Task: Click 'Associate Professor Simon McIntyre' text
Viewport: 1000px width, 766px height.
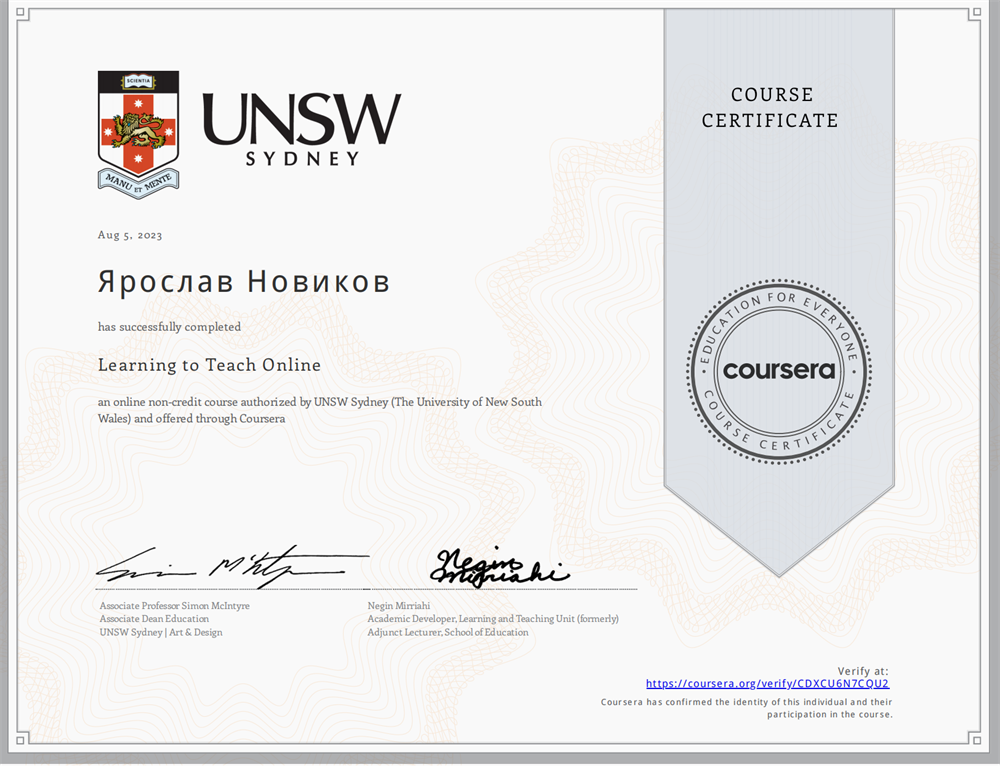Action: pyautogui.click(x=175, y=606)
